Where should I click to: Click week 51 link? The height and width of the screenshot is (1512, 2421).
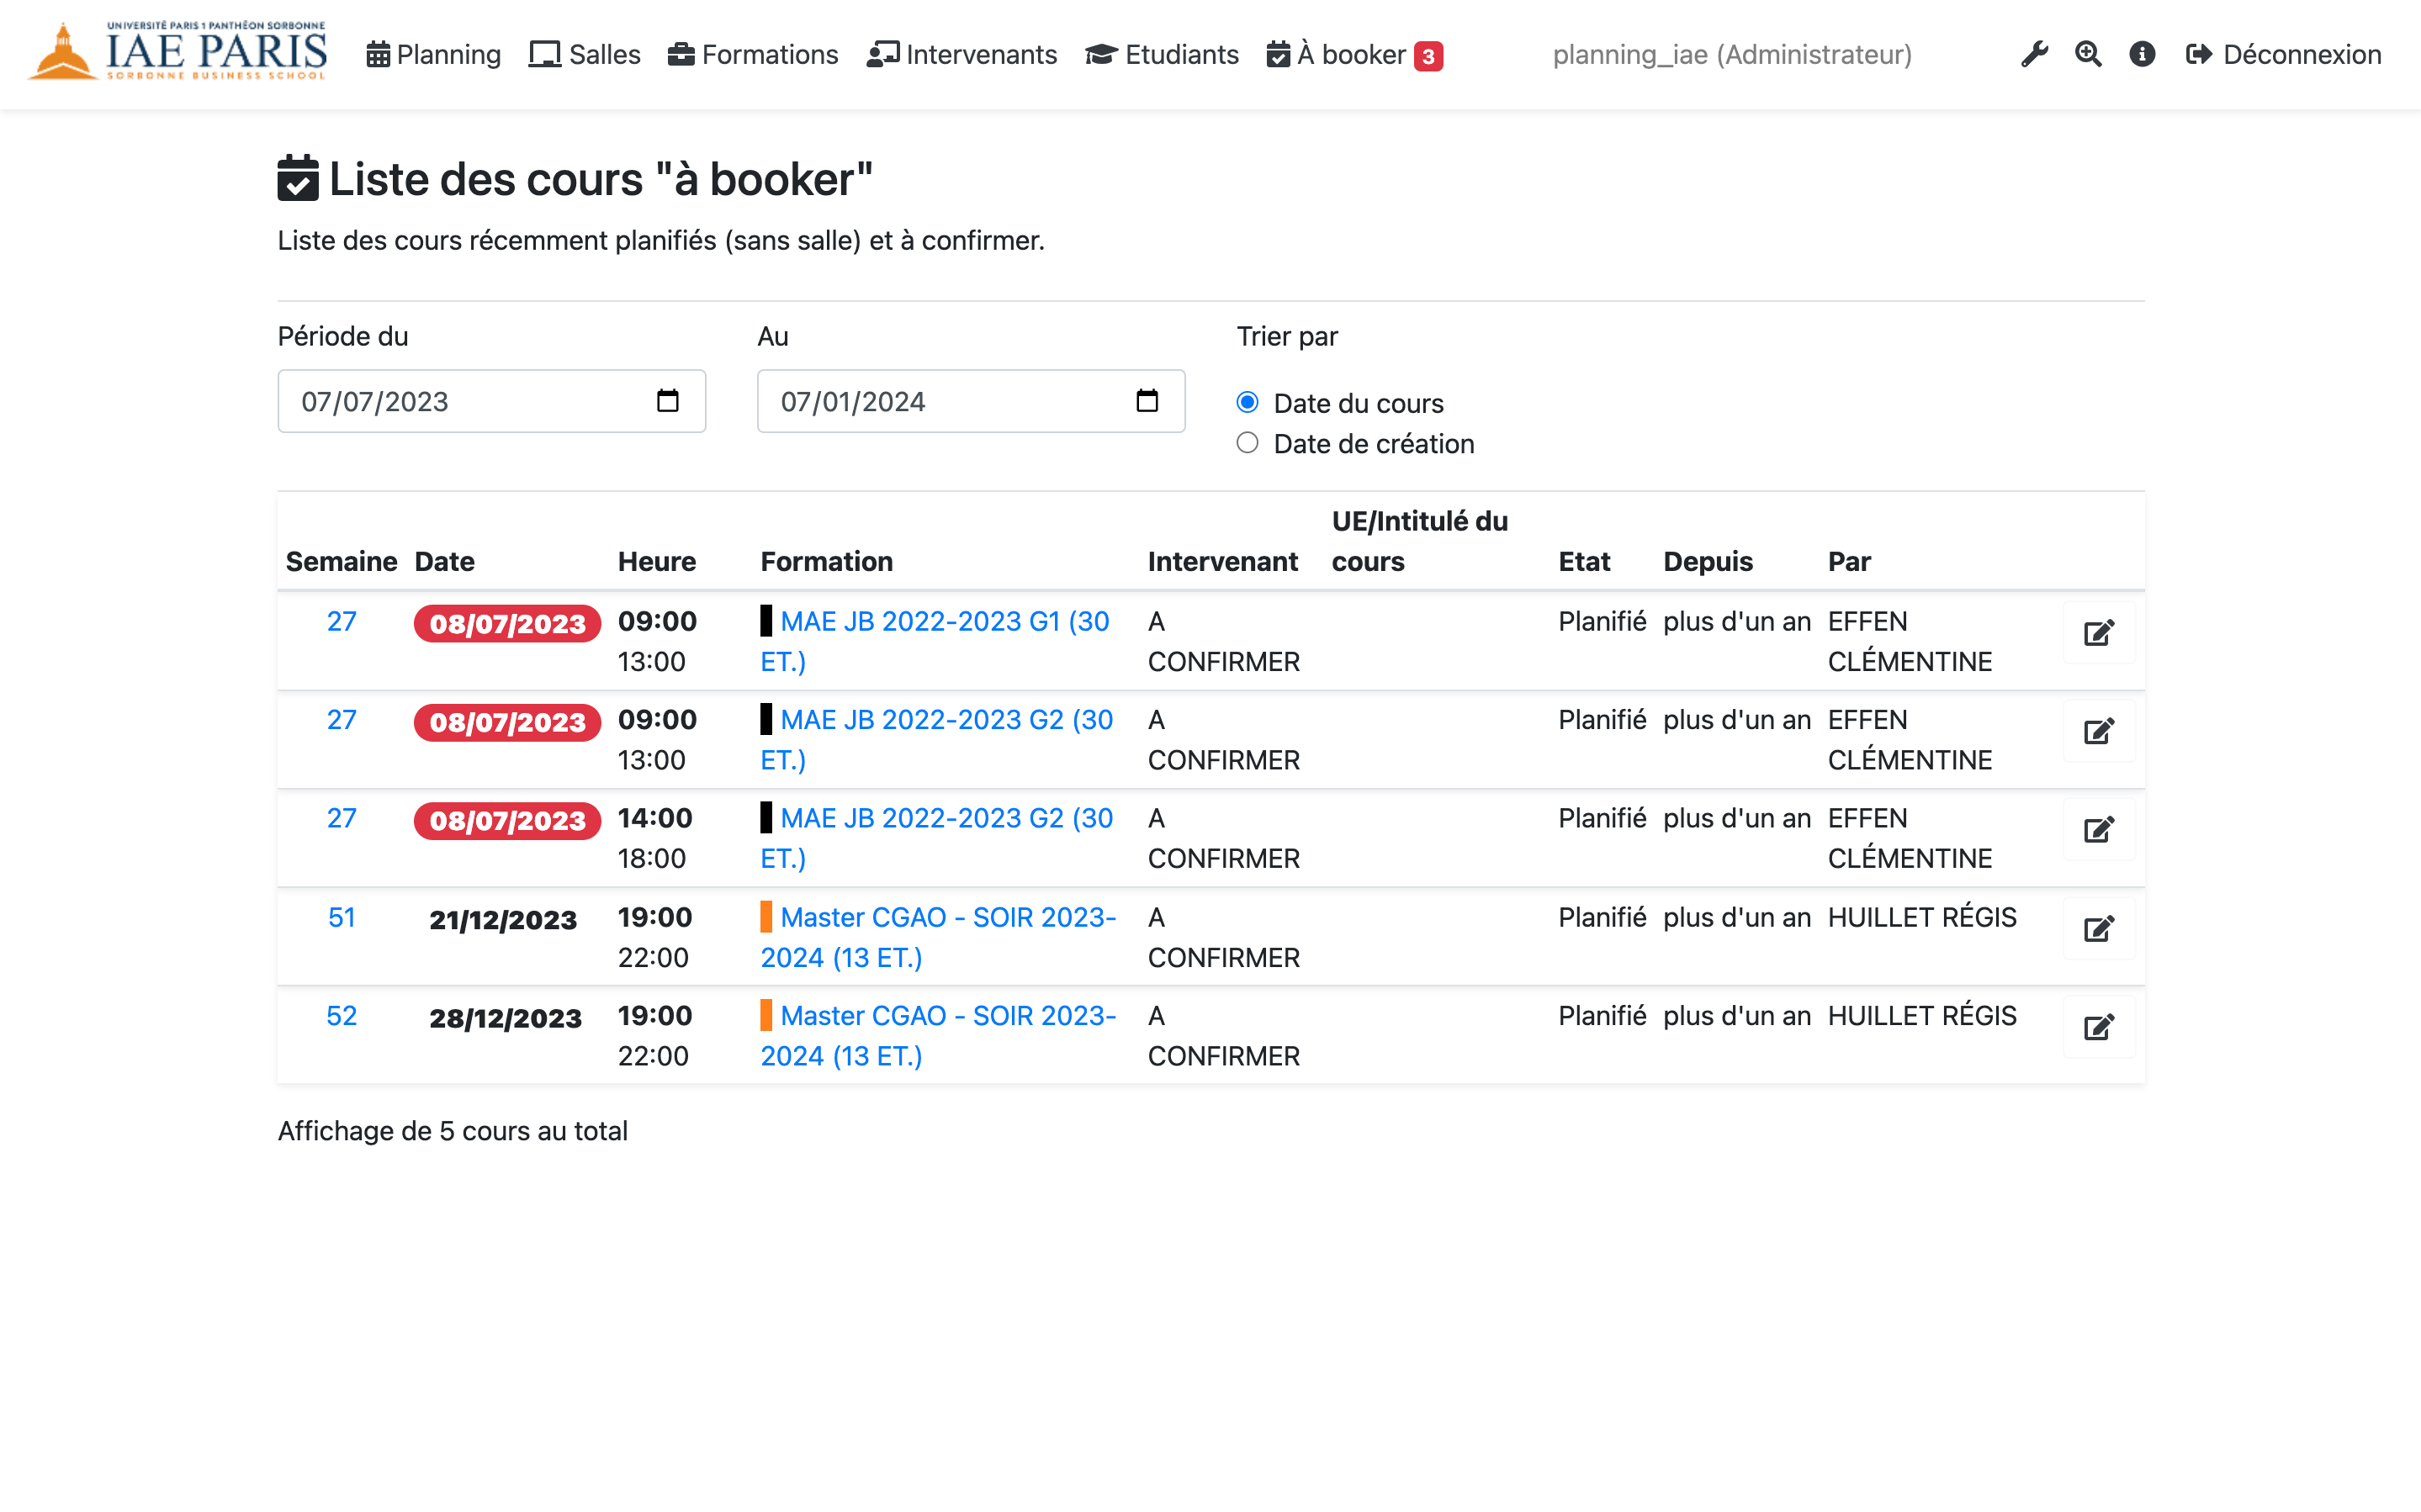(x=341, y=917)
